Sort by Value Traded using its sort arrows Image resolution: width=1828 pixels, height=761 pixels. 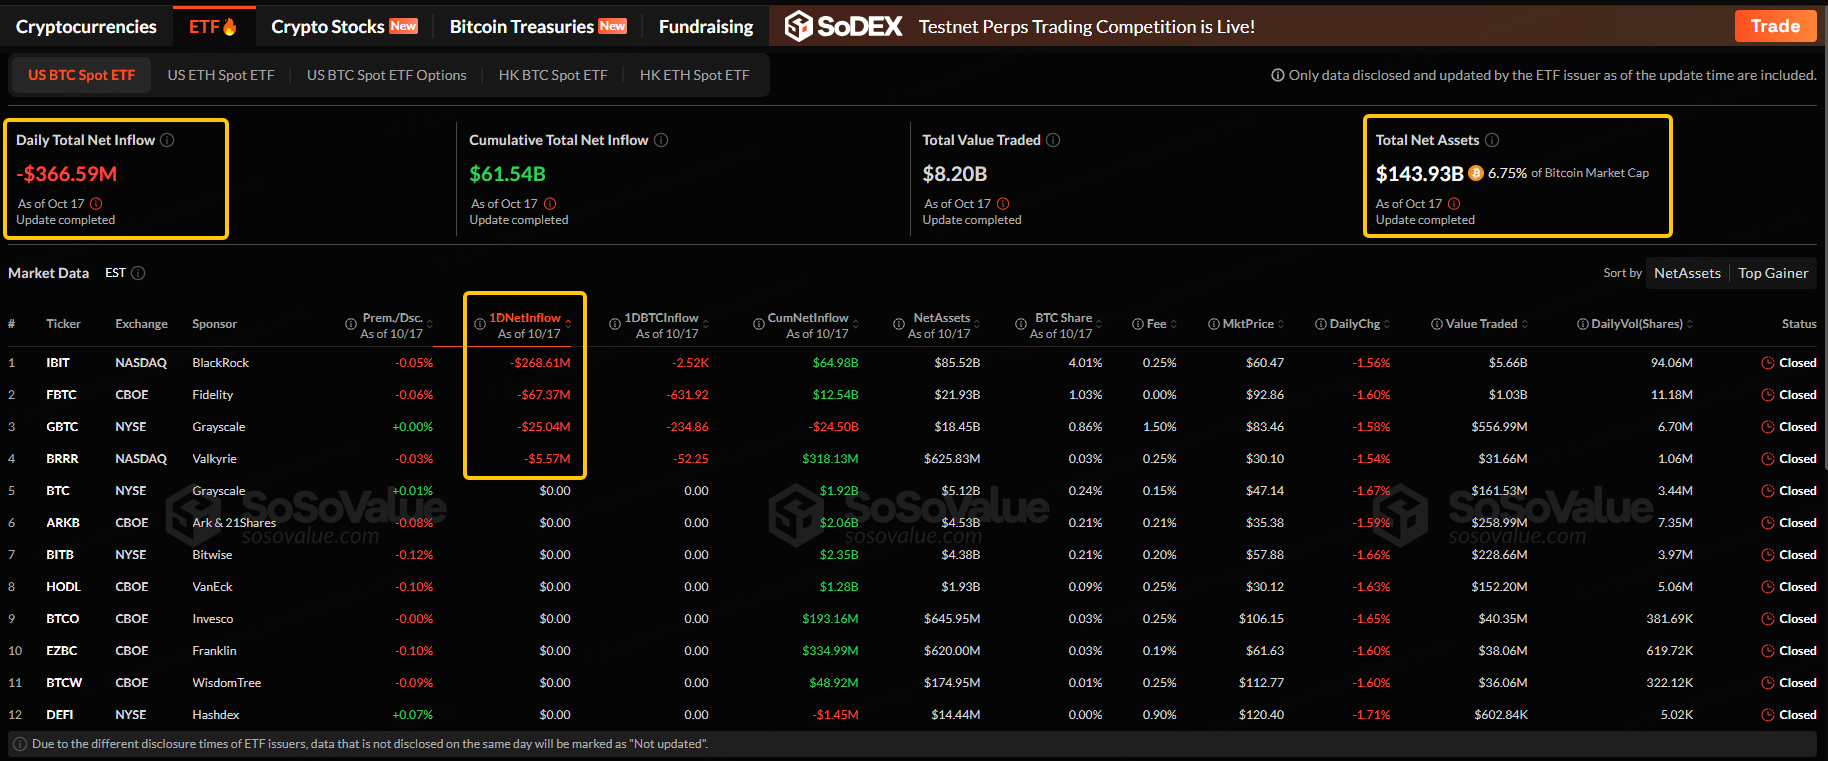(1525, 324)
